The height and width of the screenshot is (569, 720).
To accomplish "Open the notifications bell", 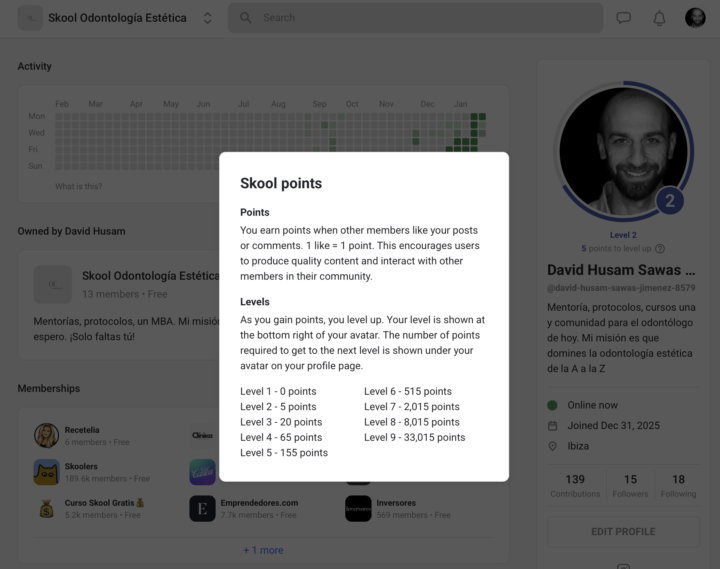I will click(x=659, y=18).
